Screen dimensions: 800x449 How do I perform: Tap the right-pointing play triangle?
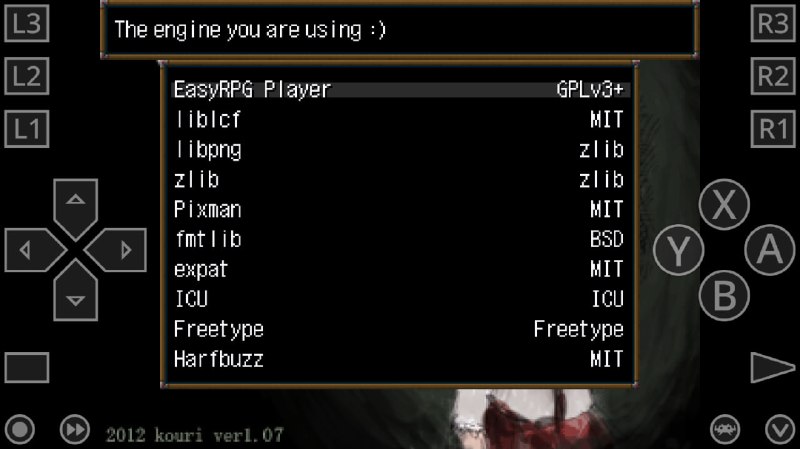click(x=772, y=367)
